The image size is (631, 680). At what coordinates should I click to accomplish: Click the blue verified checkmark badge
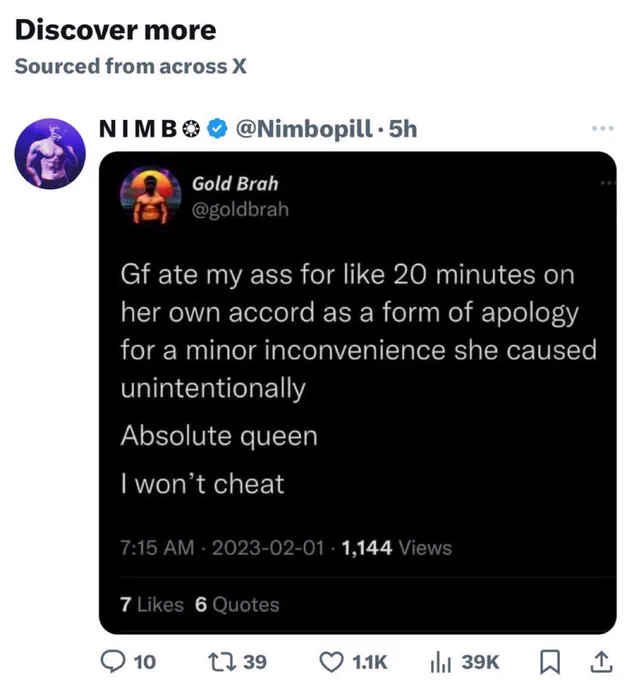[217, 128]
